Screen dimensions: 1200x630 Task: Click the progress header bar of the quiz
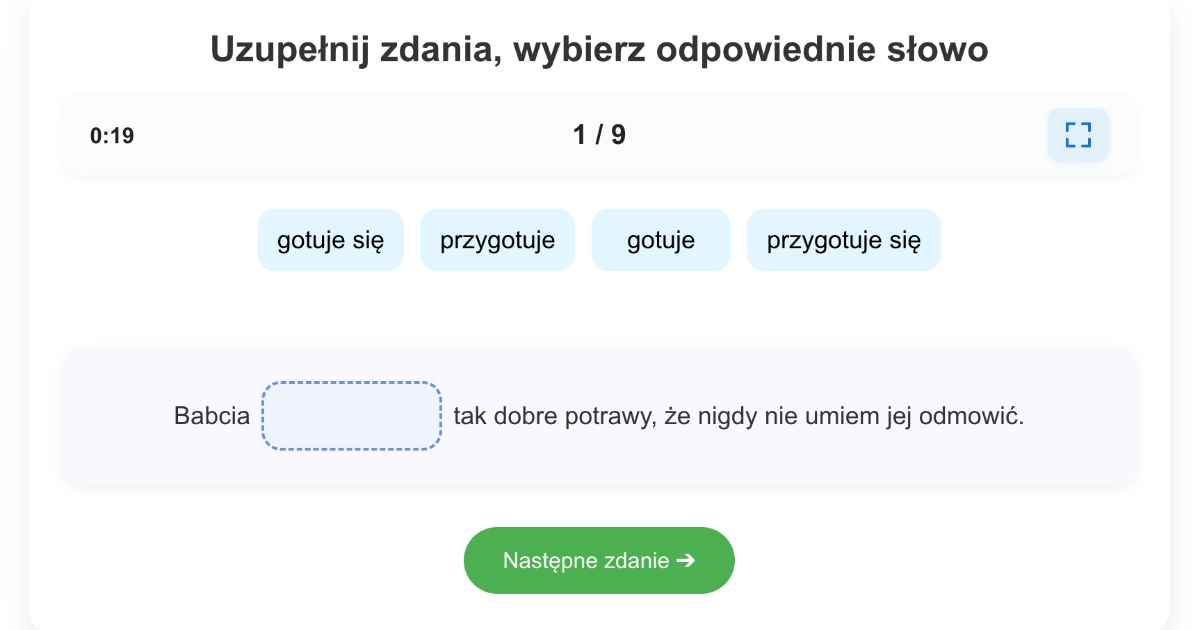(x=599, y=134)
